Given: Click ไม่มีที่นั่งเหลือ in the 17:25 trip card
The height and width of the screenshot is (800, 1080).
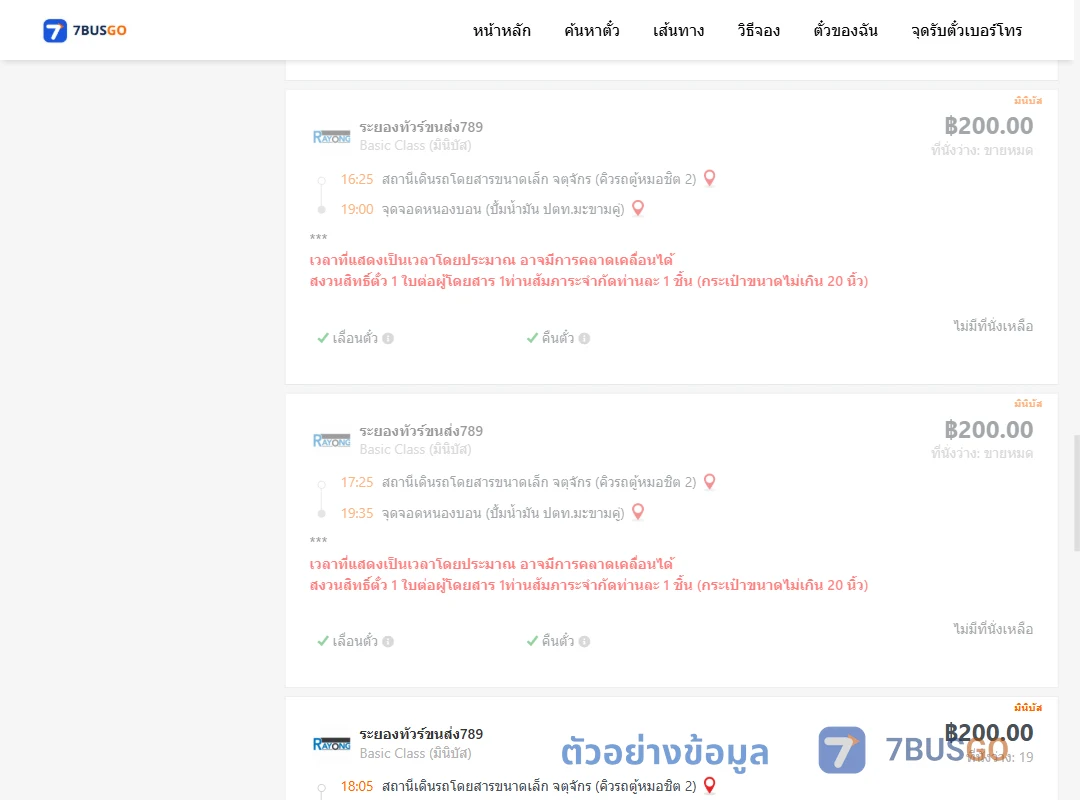Looking at the screenshot, I should (x=993, y=629).
